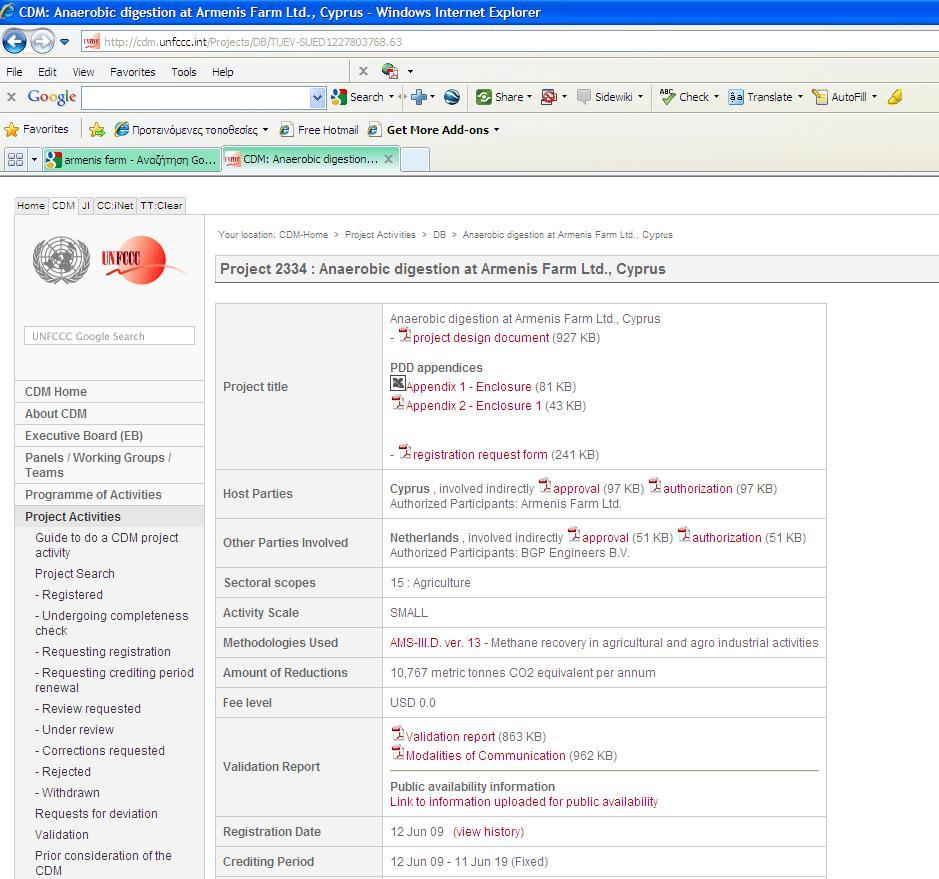Open the Sidewiki speech bubble button
Image resolution: width=939 pixels, height=879 pixels.
(x=604, y=97)
